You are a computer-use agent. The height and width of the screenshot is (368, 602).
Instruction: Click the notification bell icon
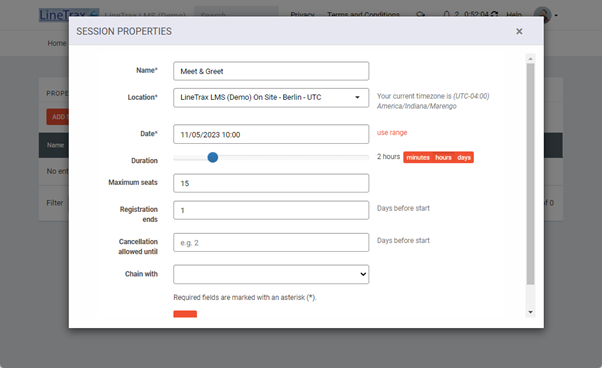[x=446, y=15]
